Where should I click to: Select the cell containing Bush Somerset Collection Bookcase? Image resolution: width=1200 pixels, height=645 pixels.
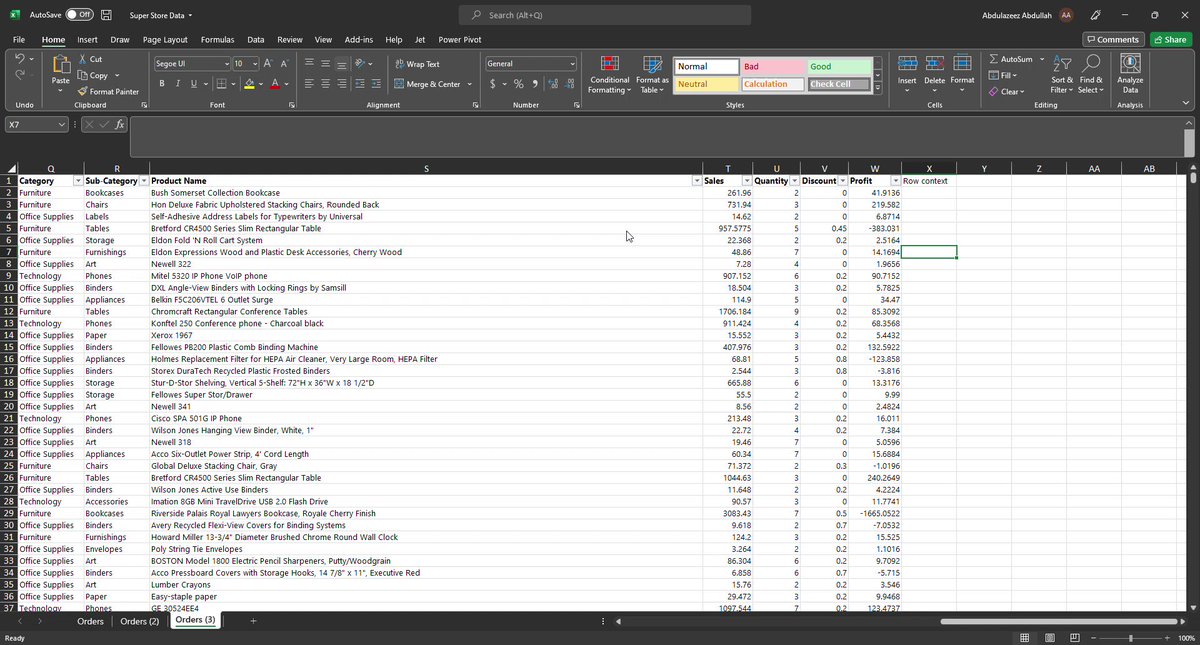pos(425,193)
